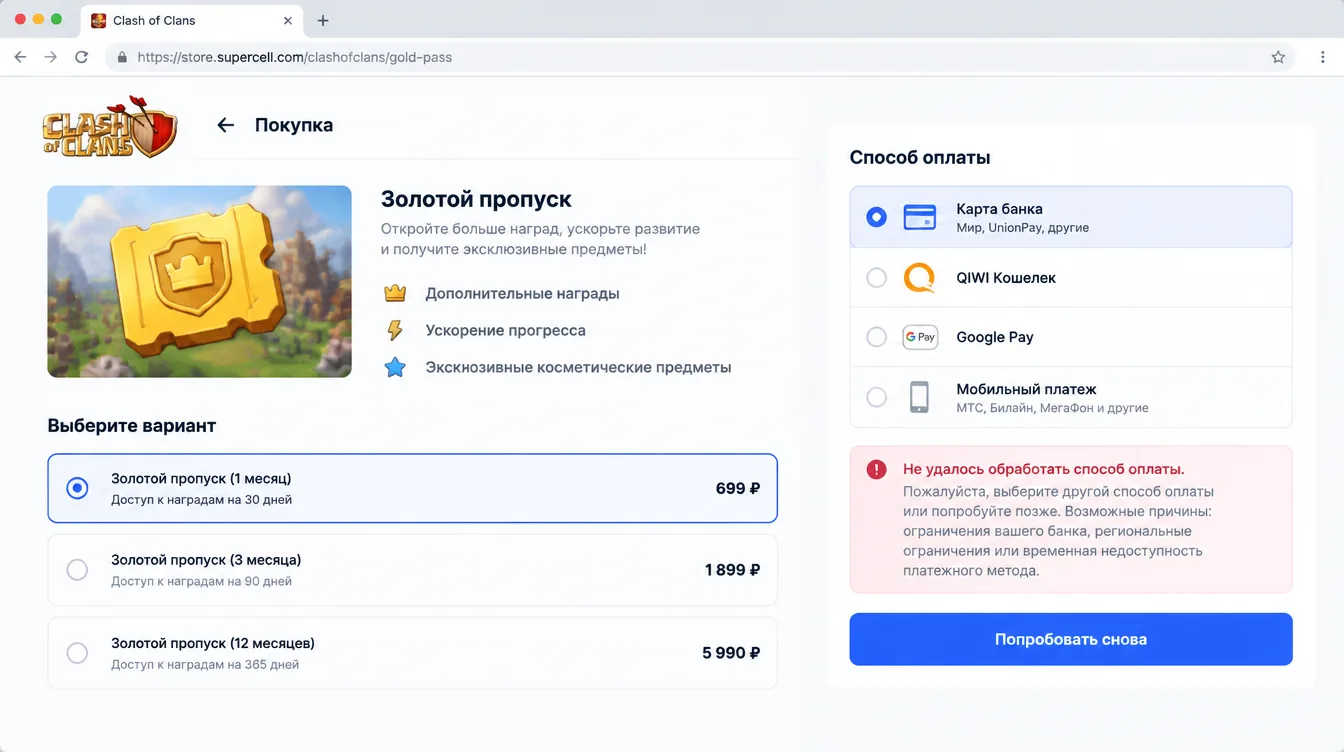Viewport: 1344px width, 752px height.
Task: Select Золотой пропуск (12 месяцев) radio button
Action: [77, 653]
